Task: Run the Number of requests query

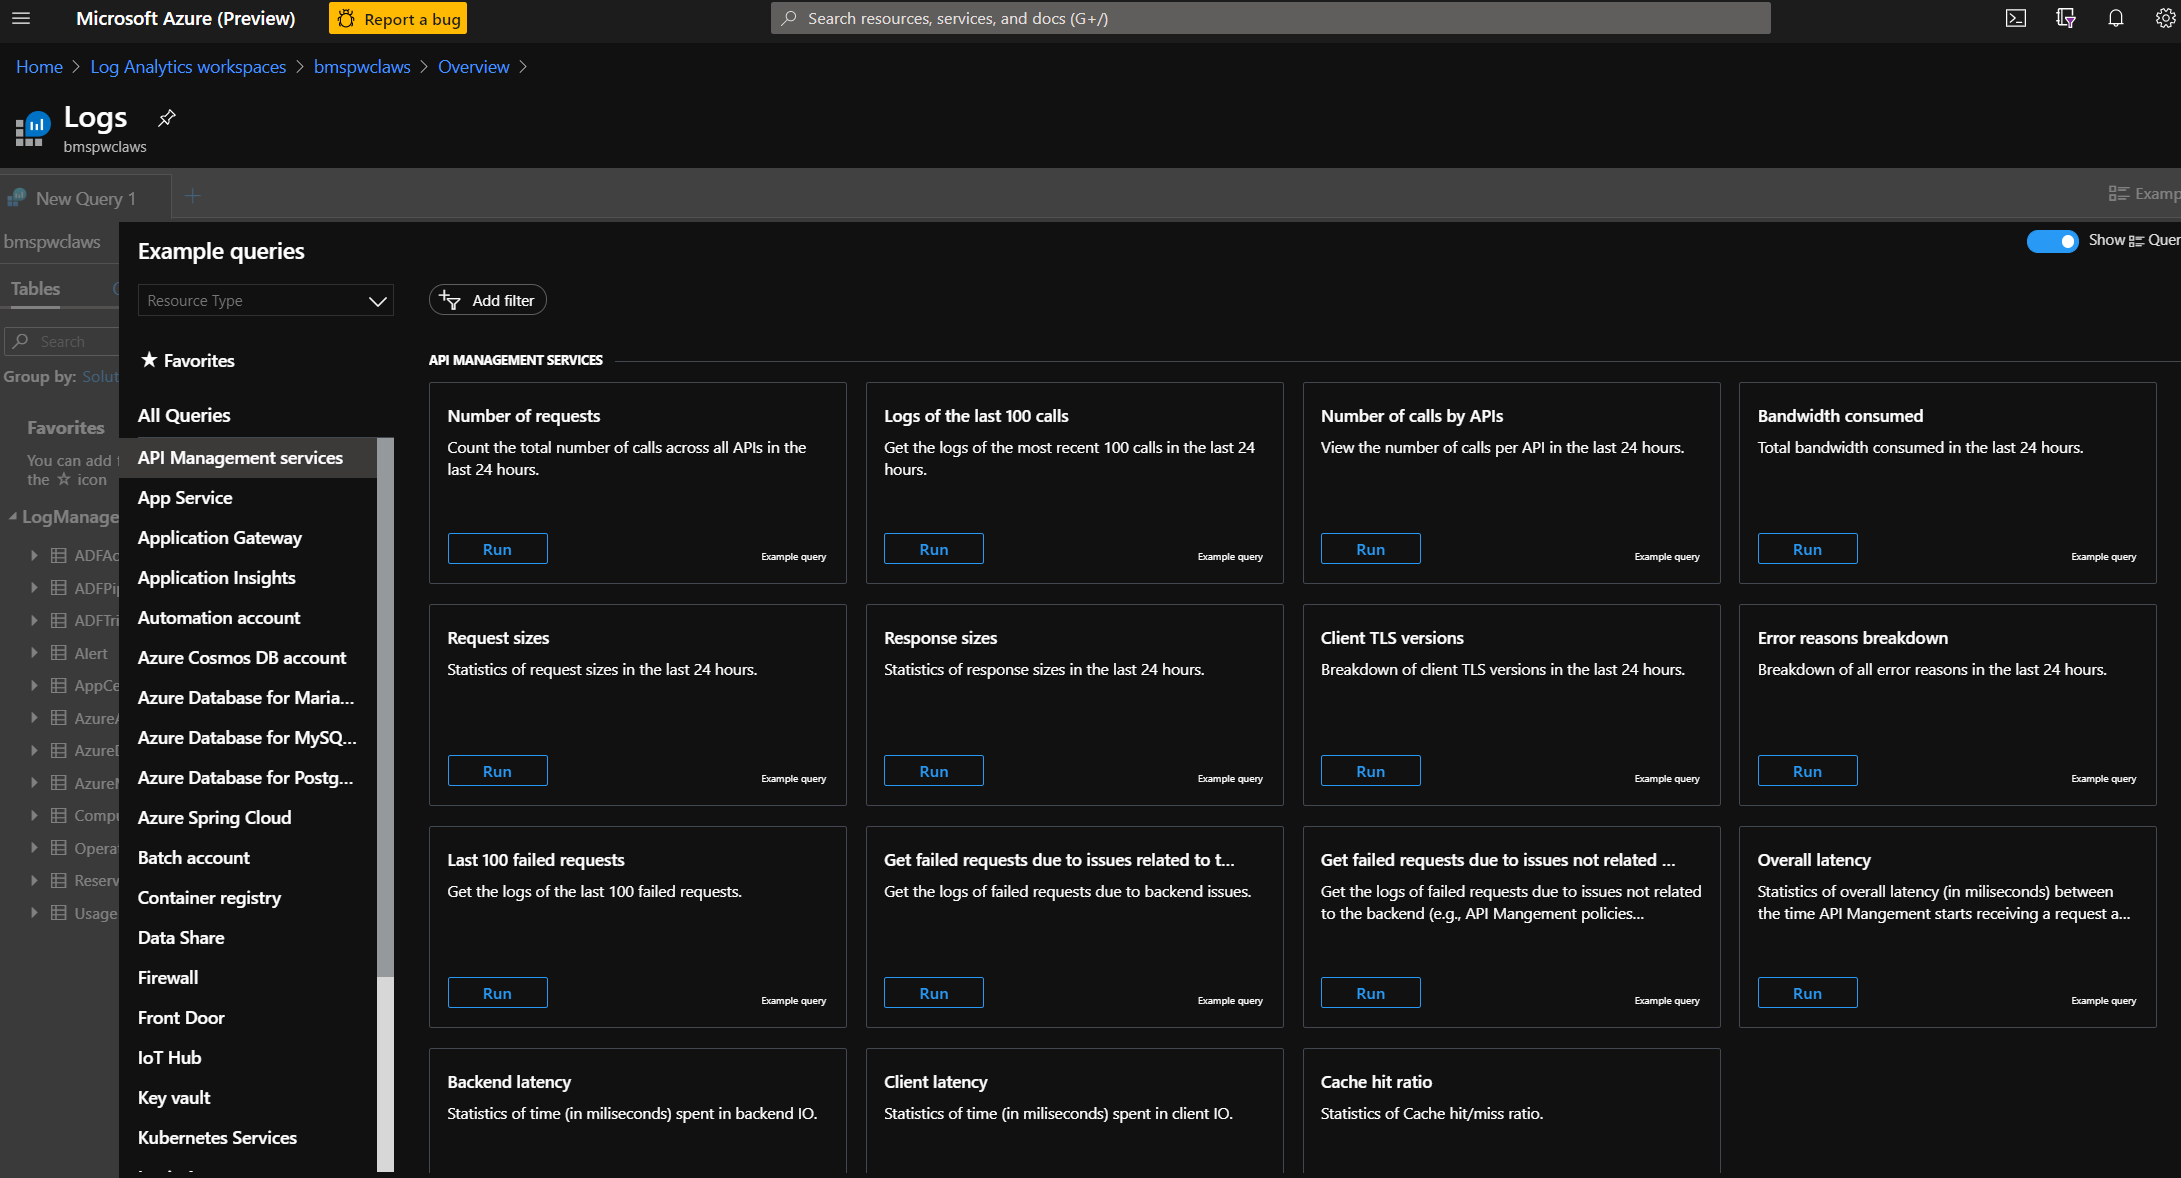Action: click(x=497, y=549)
